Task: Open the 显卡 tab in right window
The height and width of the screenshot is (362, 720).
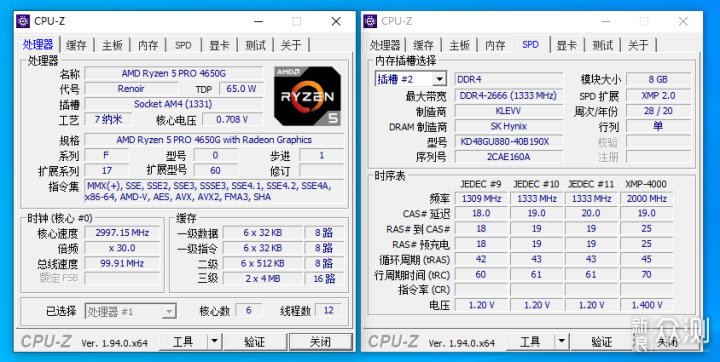Action: click(566, 45)
